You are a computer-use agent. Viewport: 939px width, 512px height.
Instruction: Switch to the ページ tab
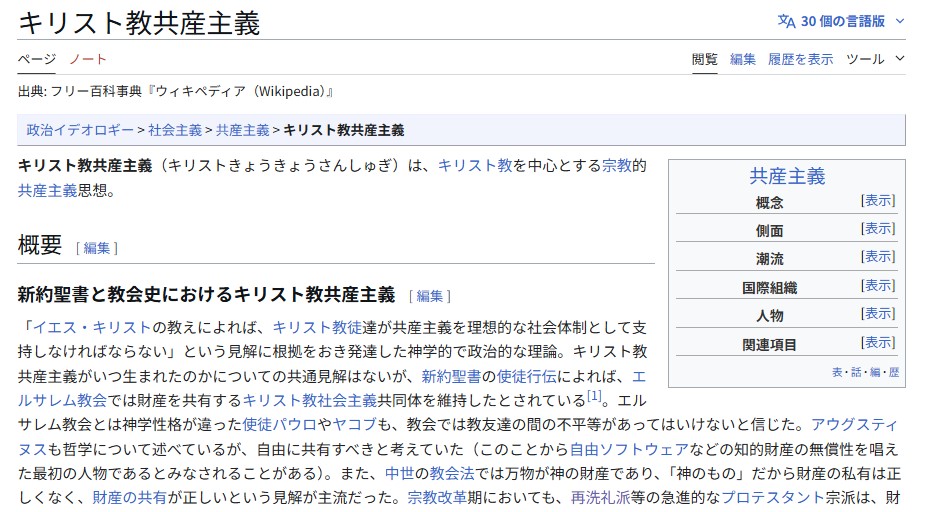coord(37,59)
